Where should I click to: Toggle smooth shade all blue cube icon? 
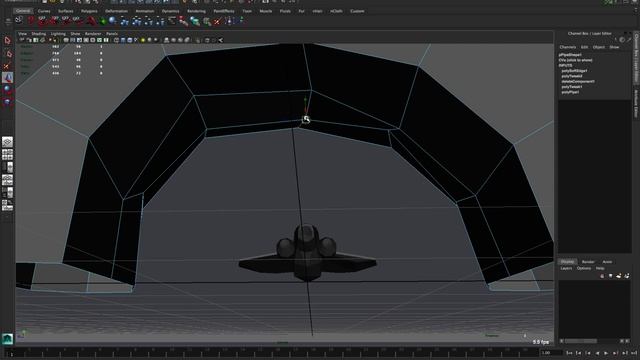pyautogui.click(x=123, y=40)
